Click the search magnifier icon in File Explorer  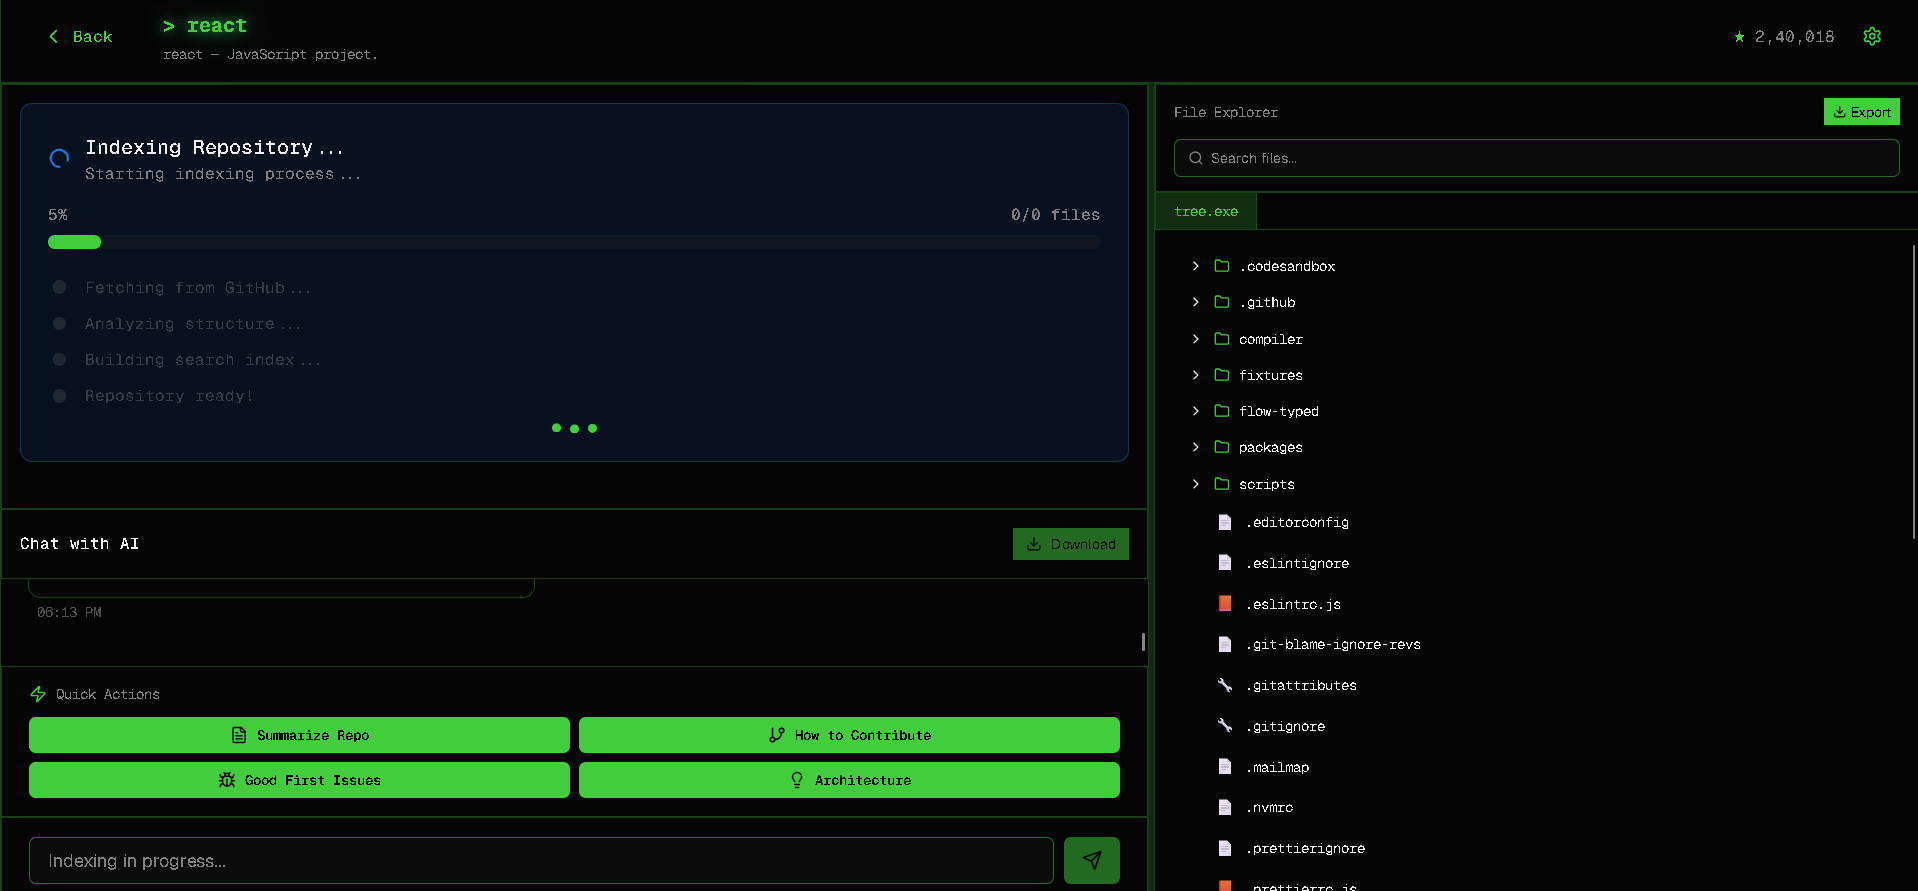coord(1195,158)
